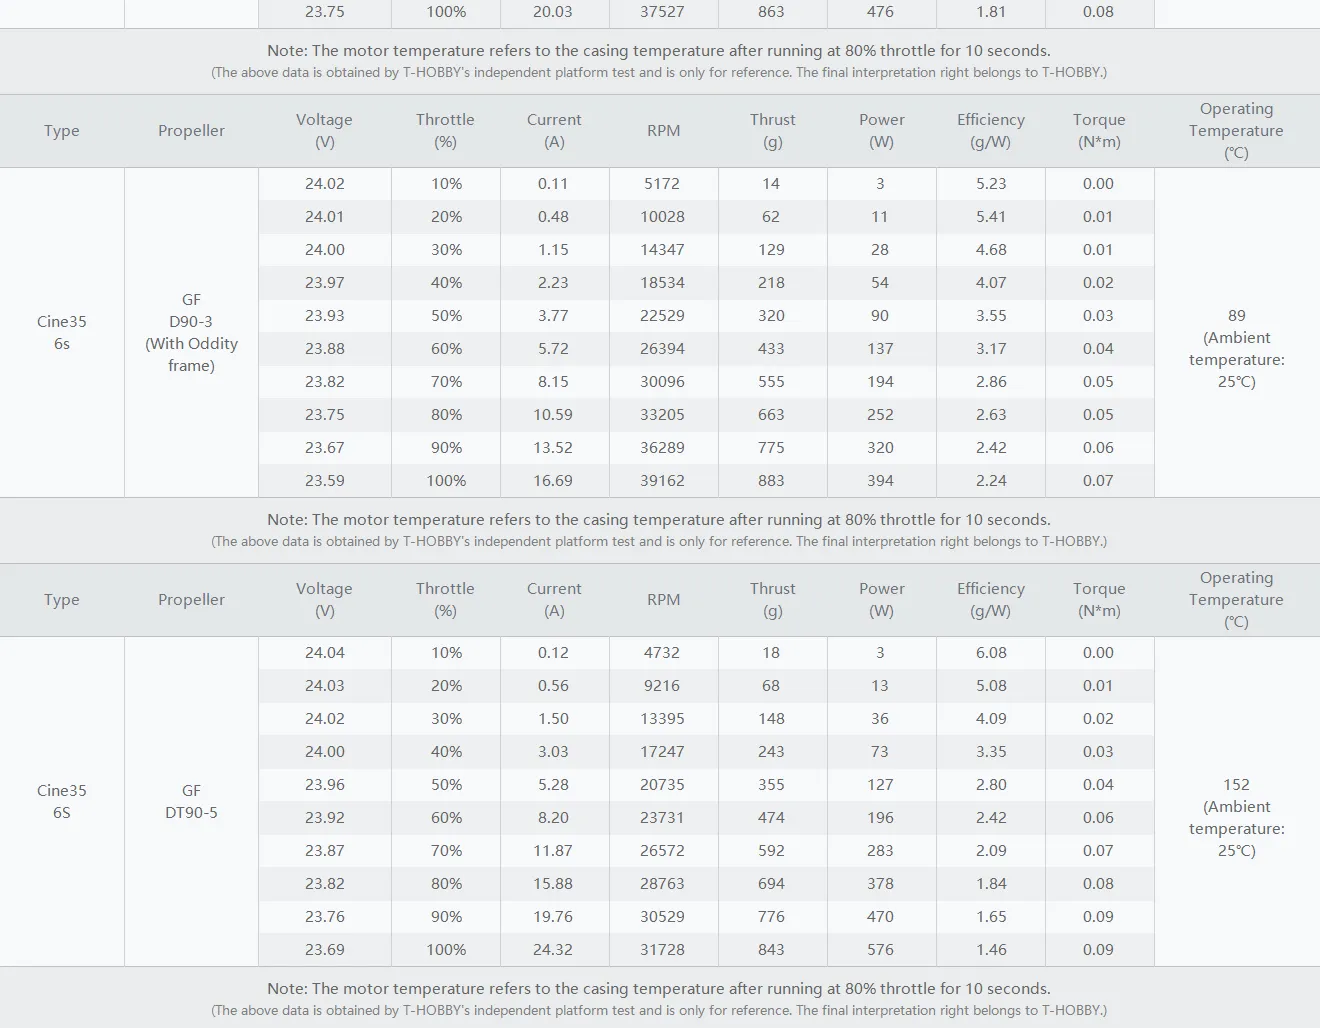Click voltage value 24.04
This screenshot has height=1028, width=1320.
click(324, 653)
